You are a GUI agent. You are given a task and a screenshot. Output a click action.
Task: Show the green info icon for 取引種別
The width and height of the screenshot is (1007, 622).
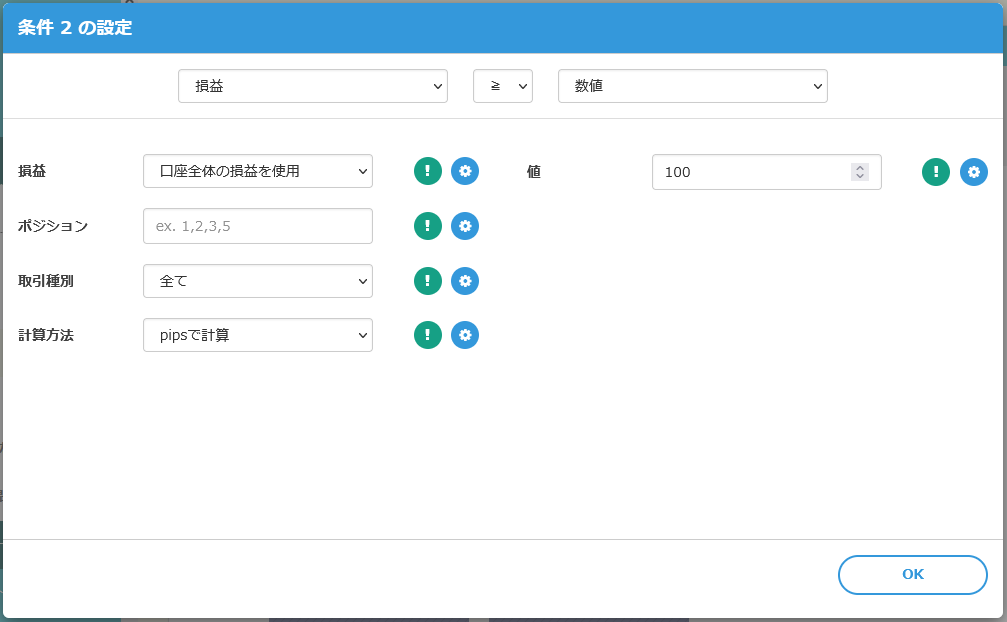(428, 281)
